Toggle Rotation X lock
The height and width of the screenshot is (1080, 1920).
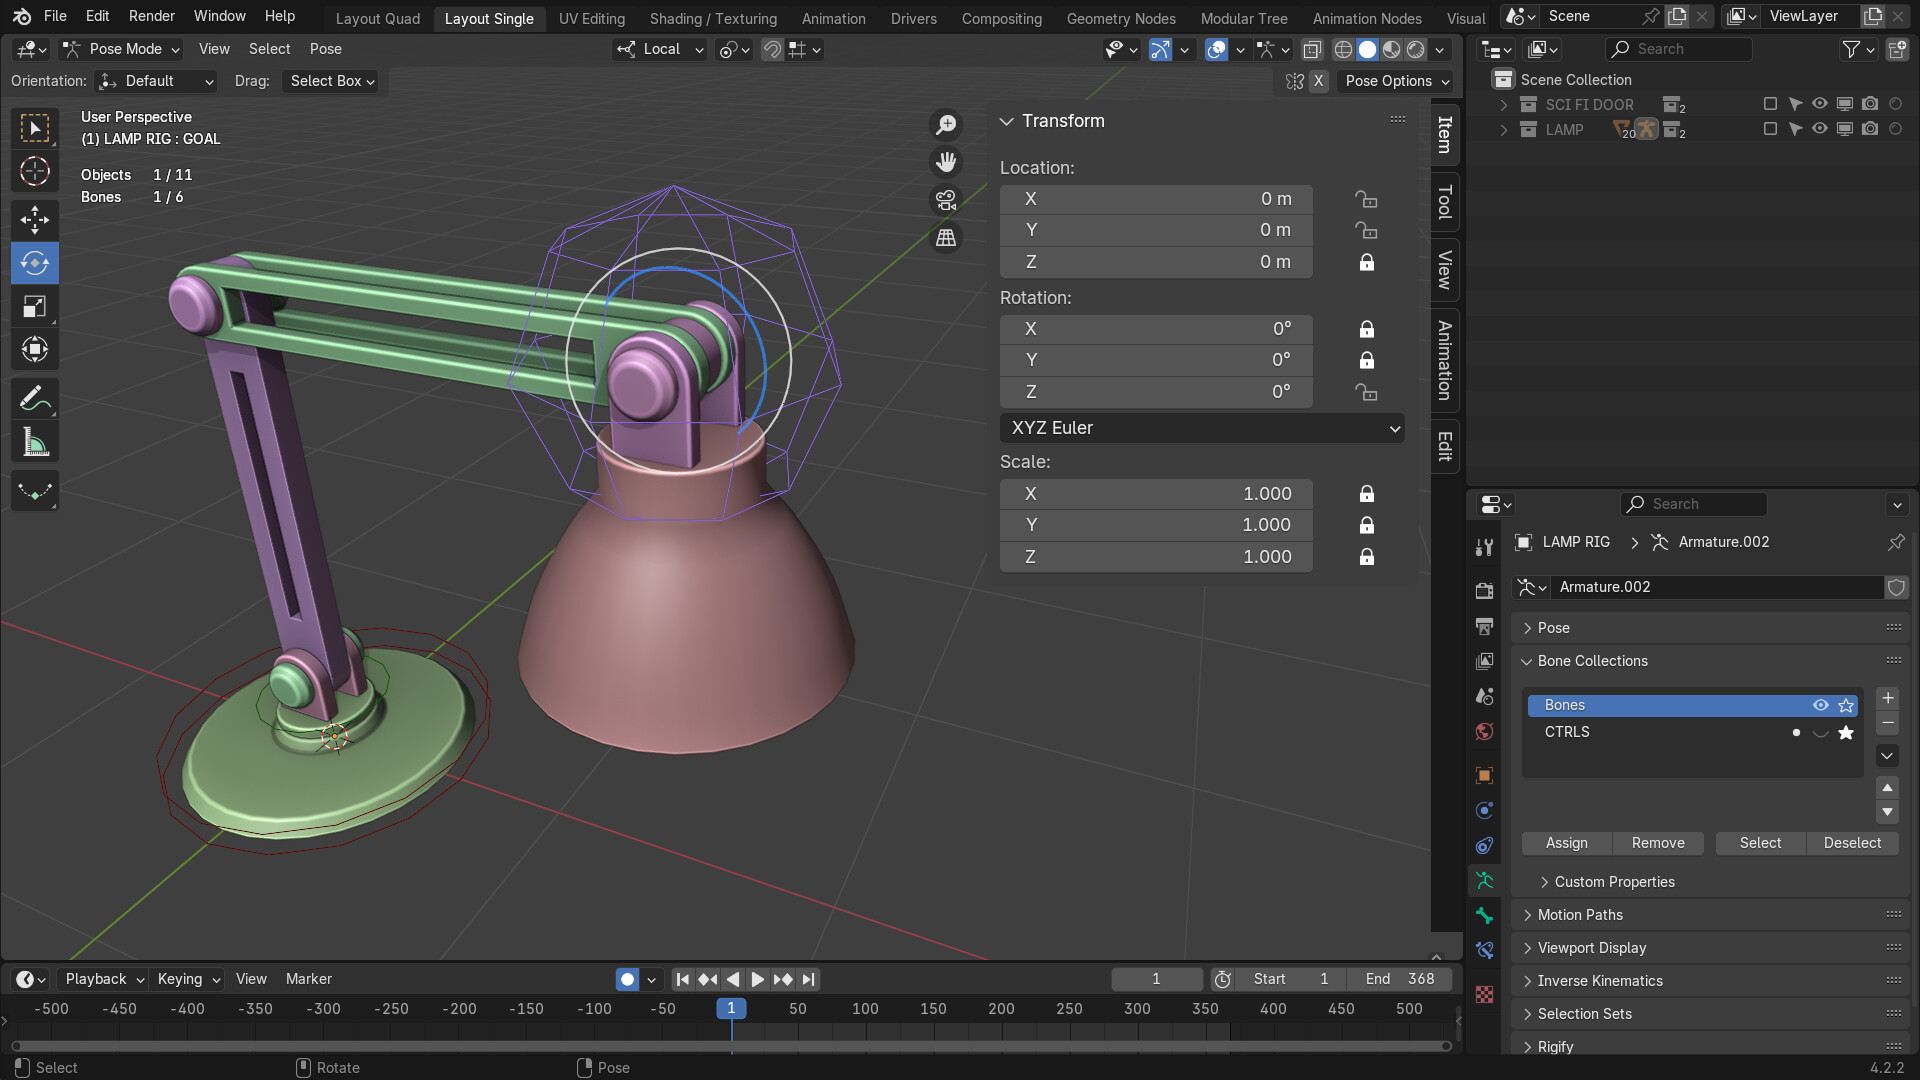click(1366, 329)
